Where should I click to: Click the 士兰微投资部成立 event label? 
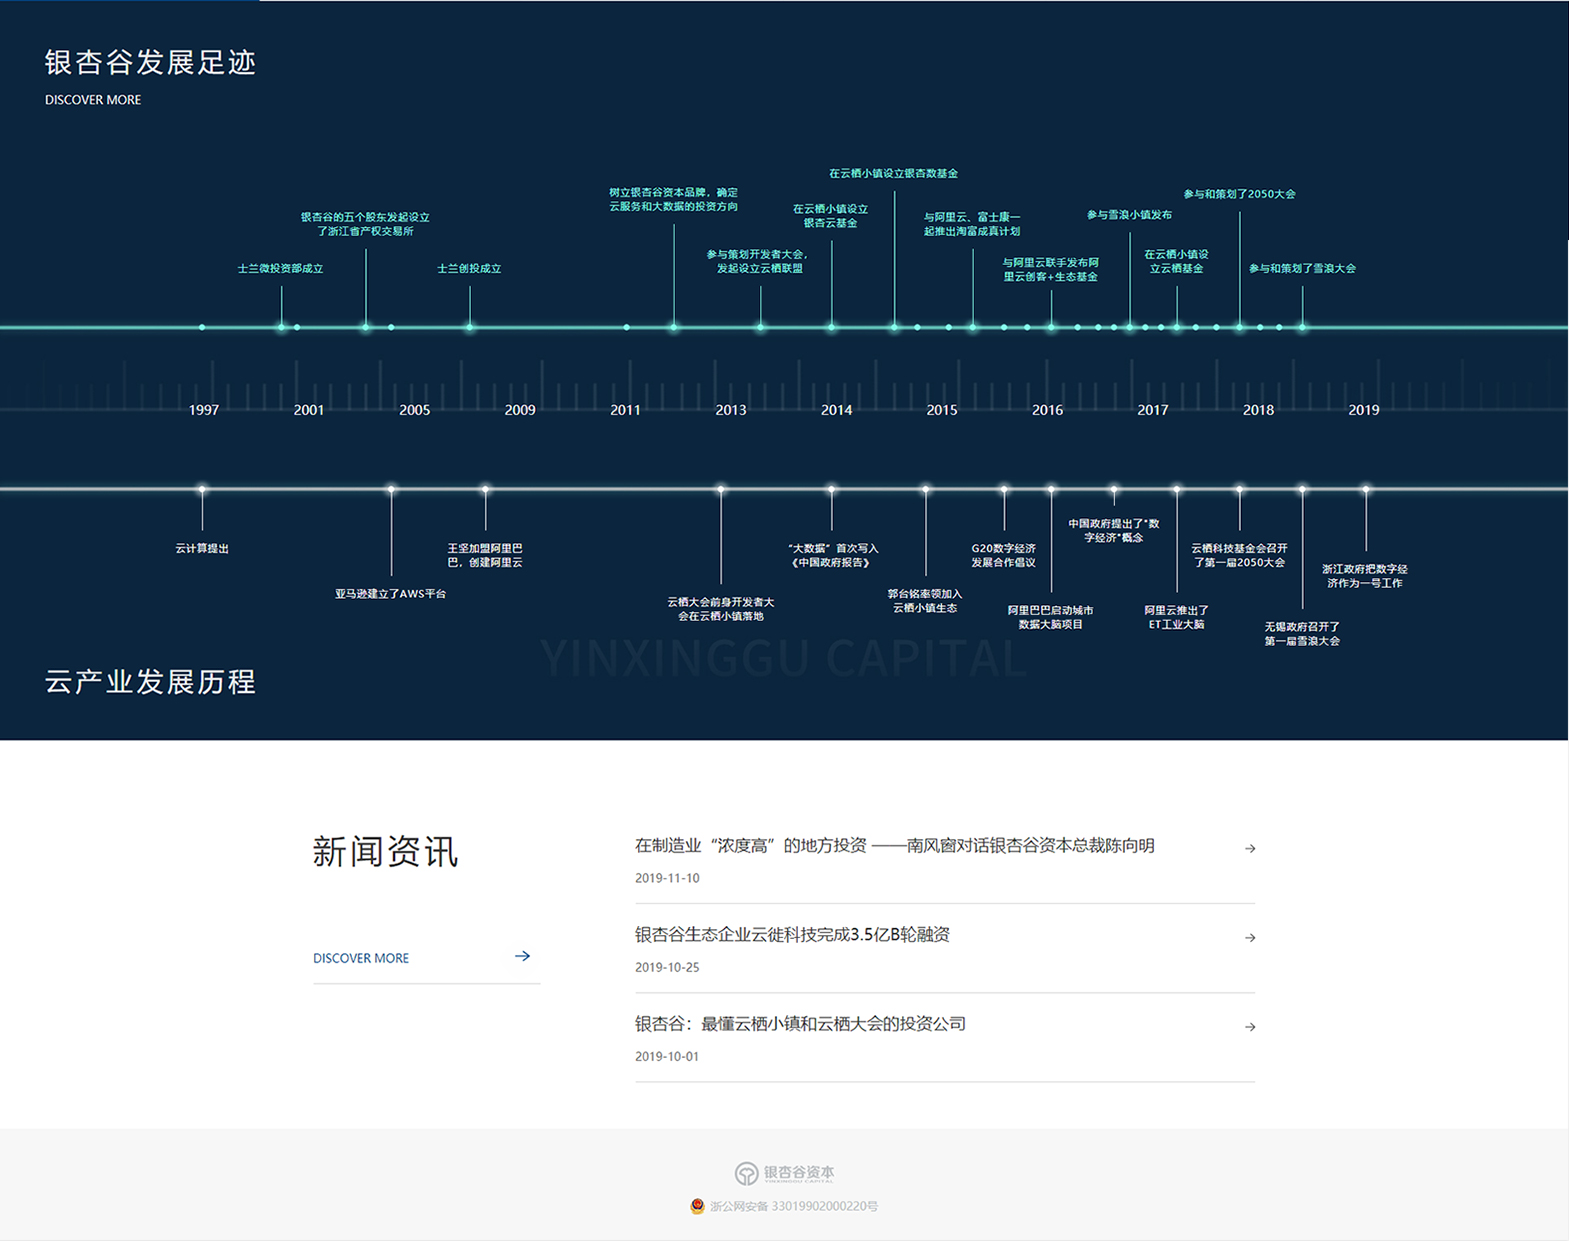280,268
